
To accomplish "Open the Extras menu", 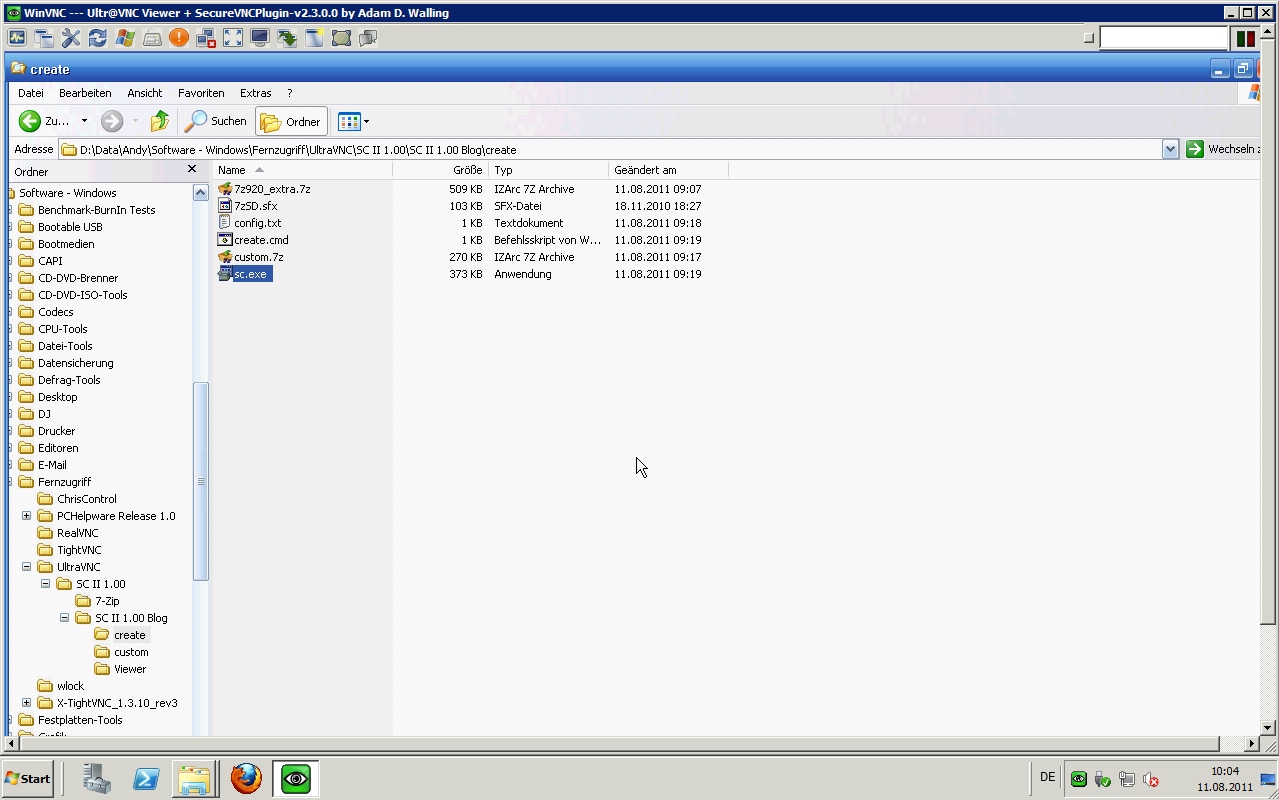I will [255, 93].
